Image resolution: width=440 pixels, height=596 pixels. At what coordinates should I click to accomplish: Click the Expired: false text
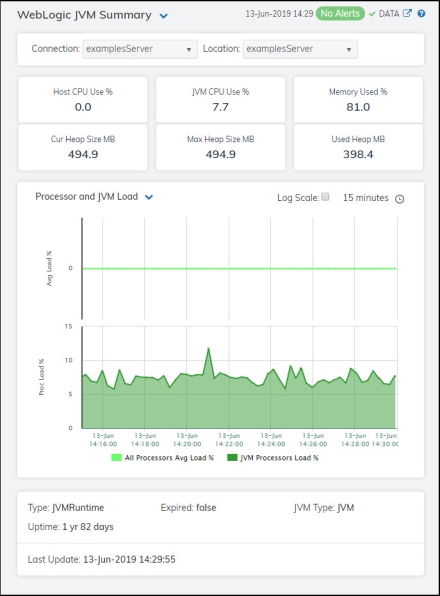[x=188, y=508]
